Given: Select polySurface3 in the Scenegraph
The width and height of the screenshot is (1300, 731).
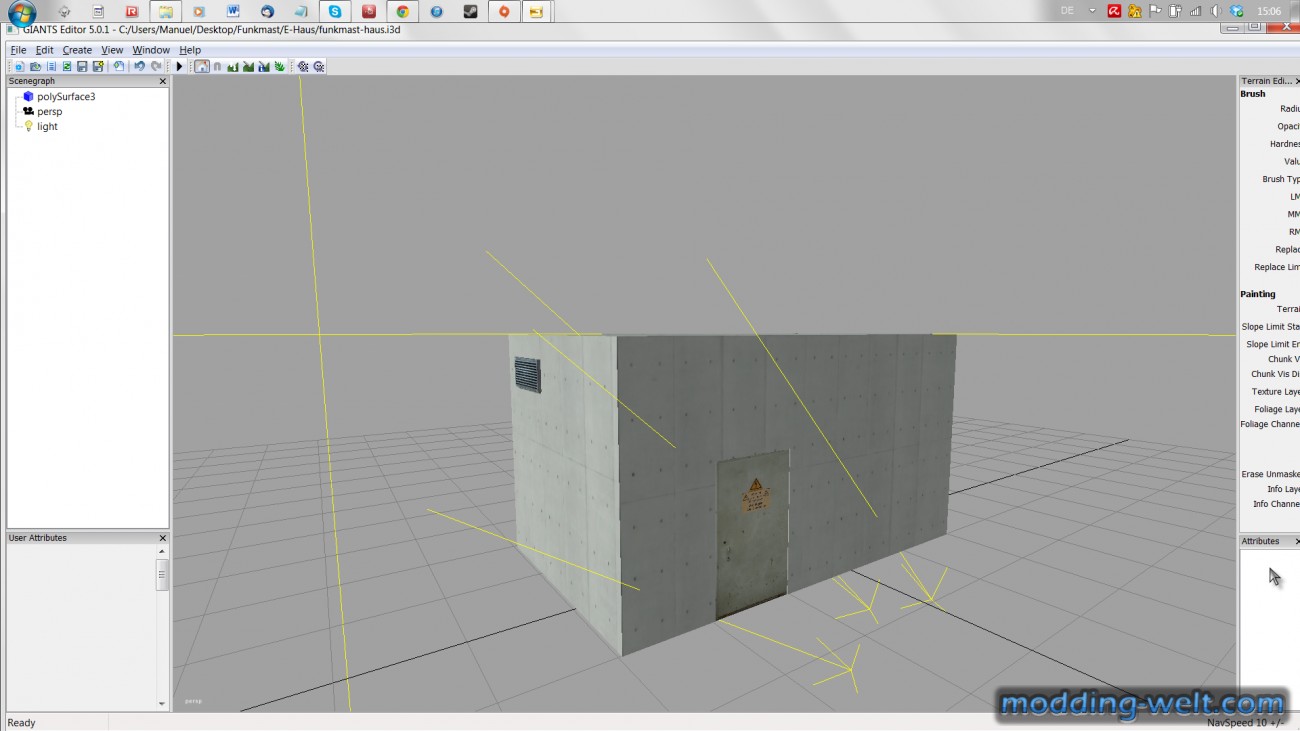Looking at the screenshot, I should [66, 97].
